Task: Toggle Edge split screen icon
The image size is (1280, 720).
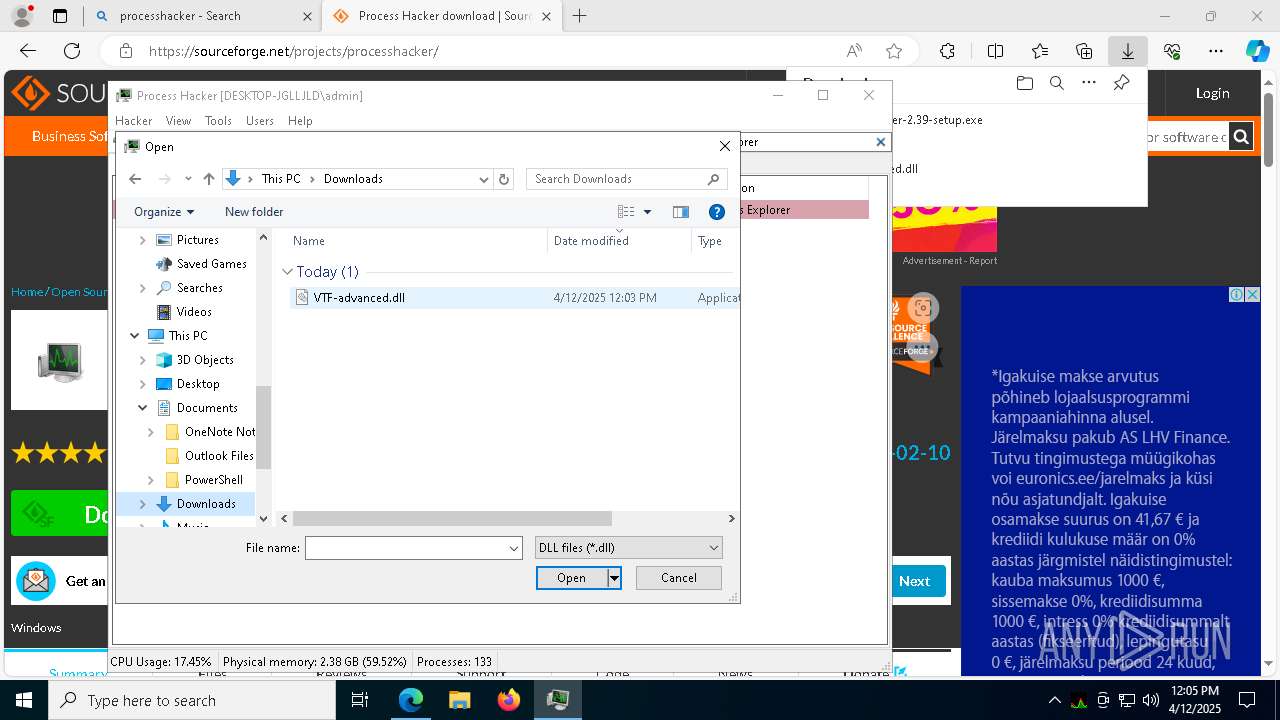Action: point(995,51)
